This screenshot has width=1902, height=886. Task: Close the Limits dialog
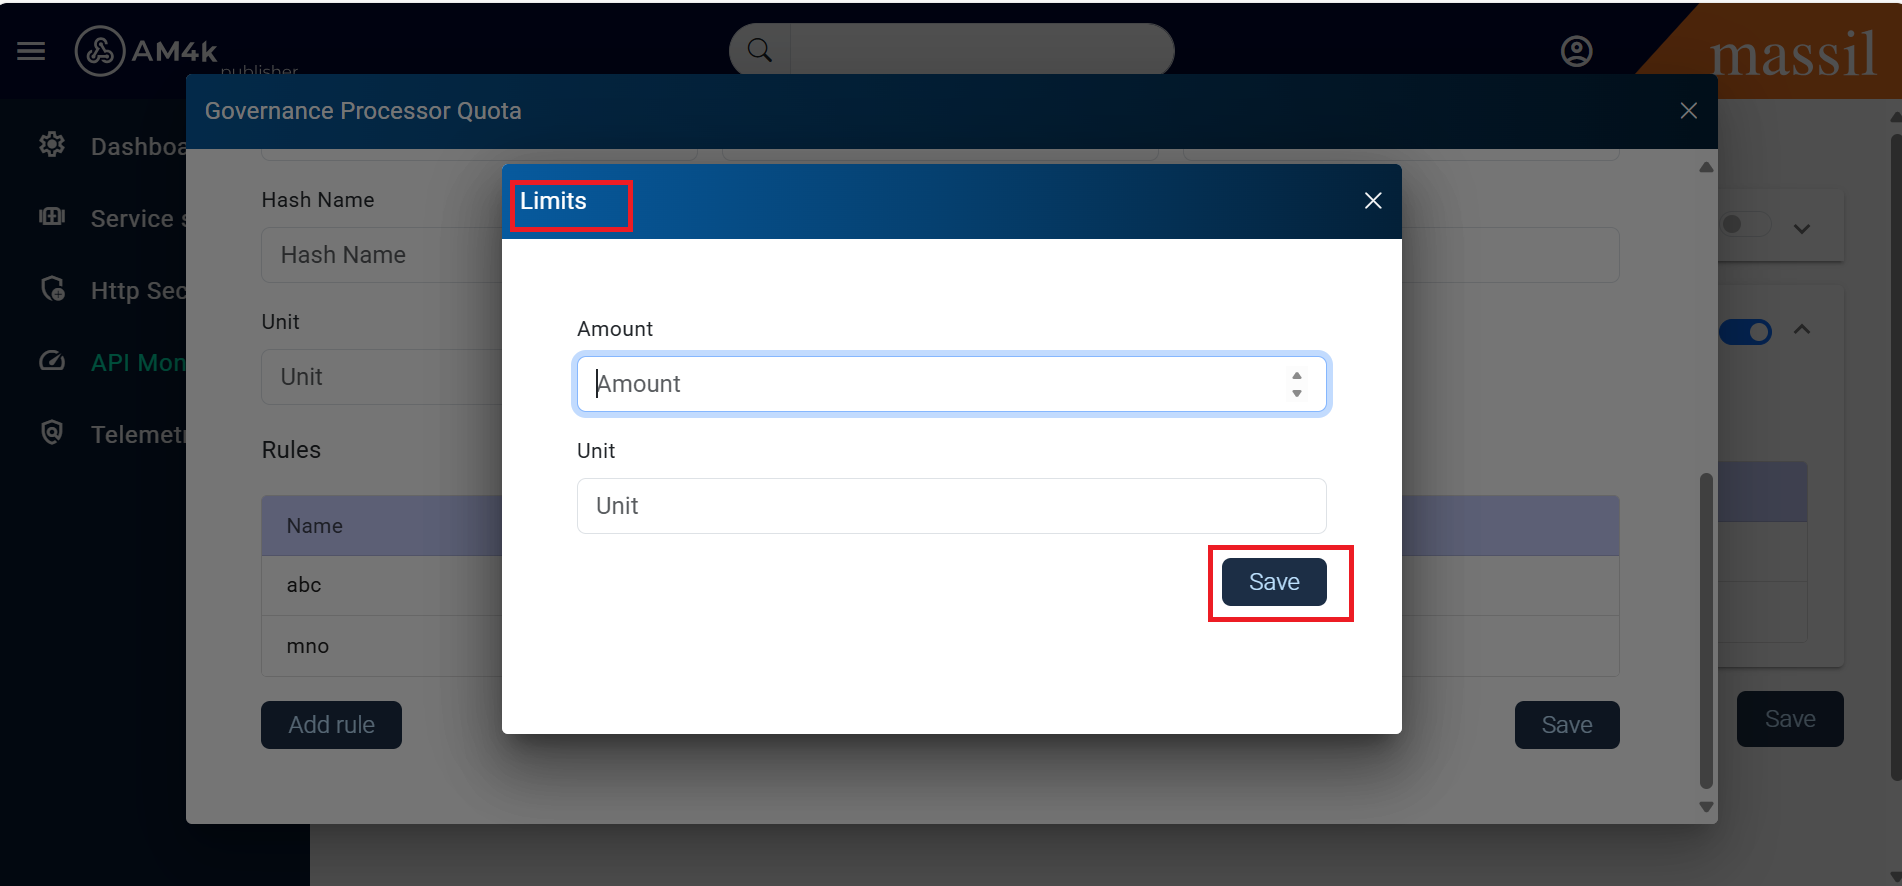pos(1373,201)
